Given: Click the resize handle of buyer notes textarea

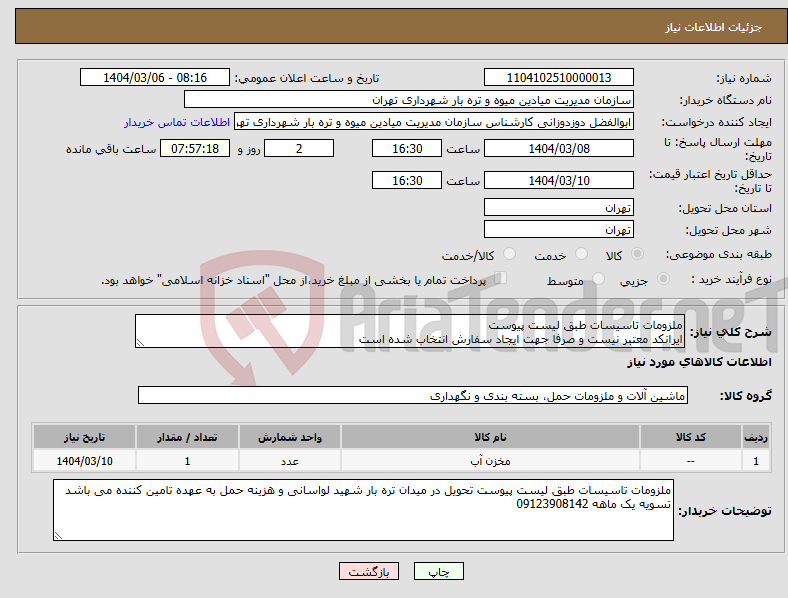Looking at the screenshot, I should (x=58, y=536).
